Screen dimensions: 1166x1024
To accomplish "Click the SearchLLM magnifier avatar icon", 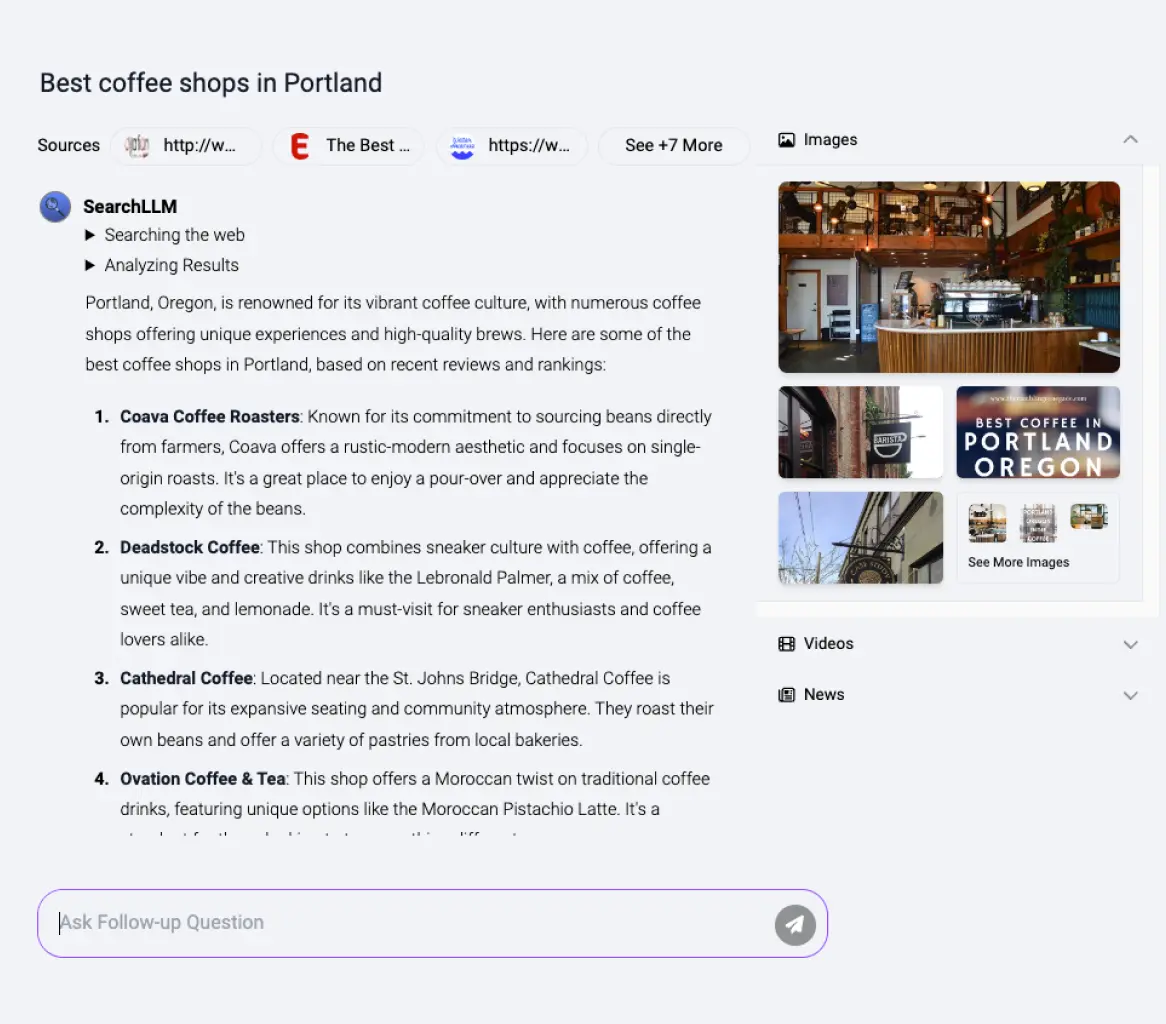I will [55, 207].
